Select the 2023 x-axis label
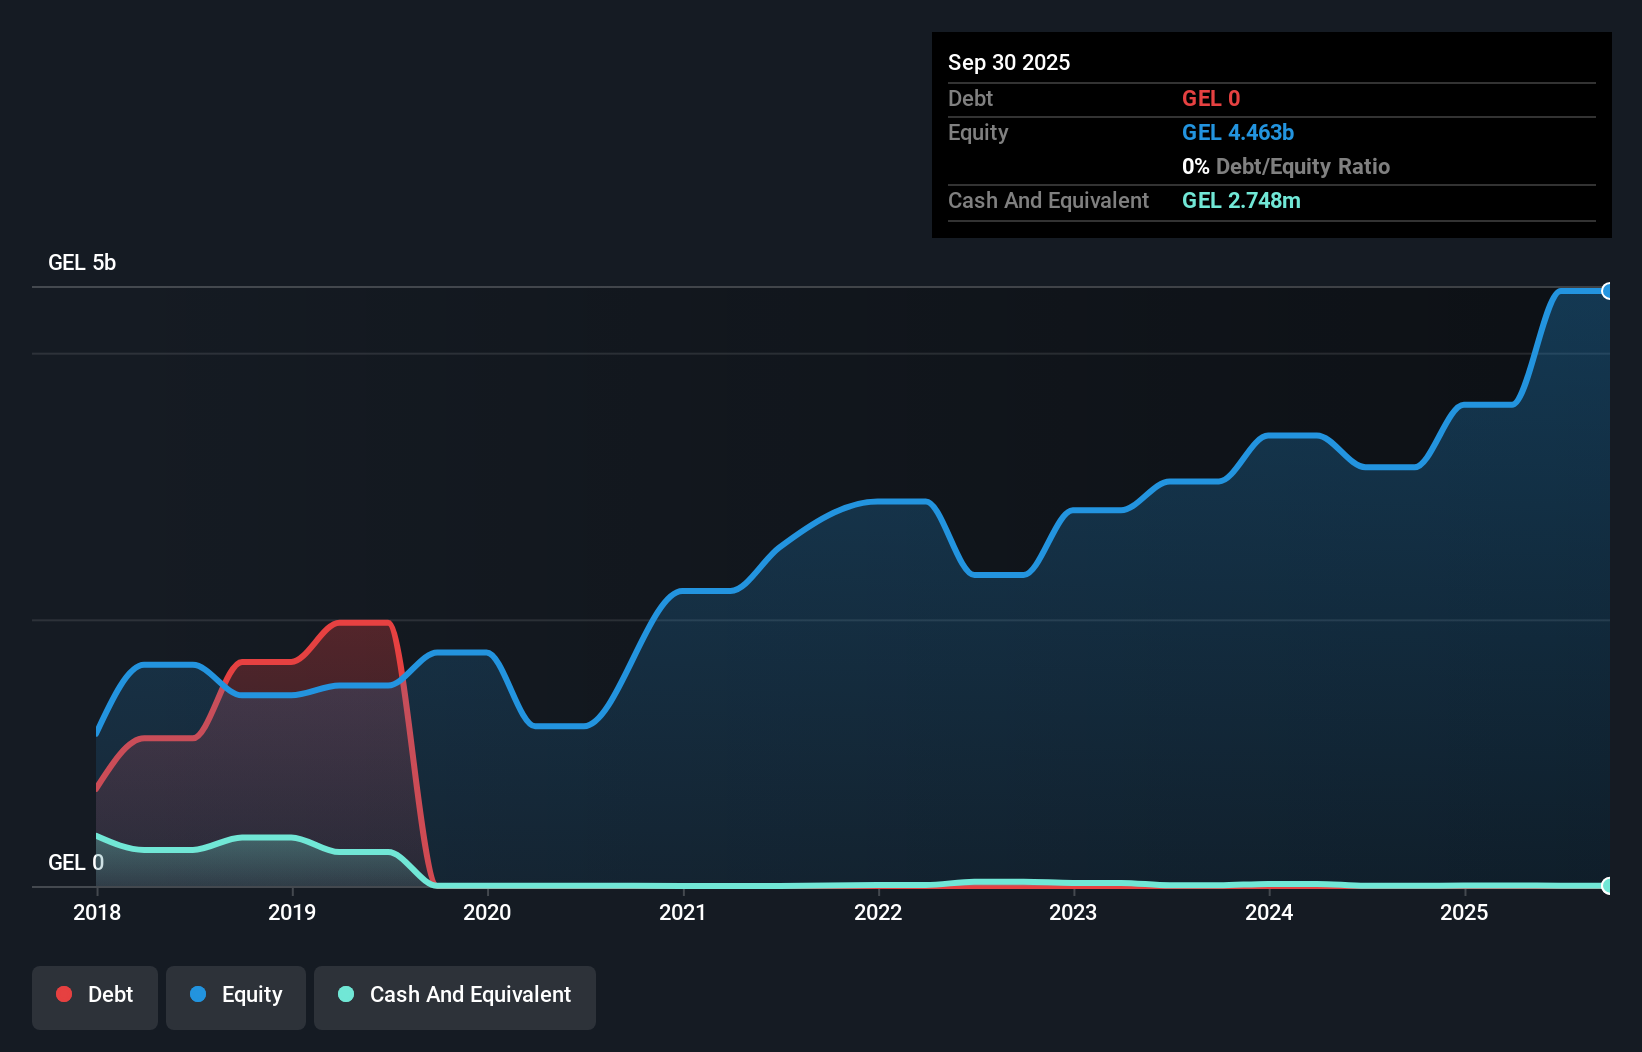Image resolution: width=1642 pixels, height=1052 pixels. coord(1073,912)
